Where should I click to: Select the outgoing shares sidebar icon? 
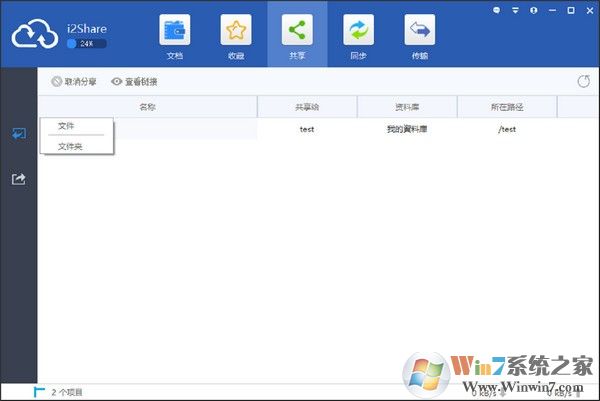coord(19,179)
